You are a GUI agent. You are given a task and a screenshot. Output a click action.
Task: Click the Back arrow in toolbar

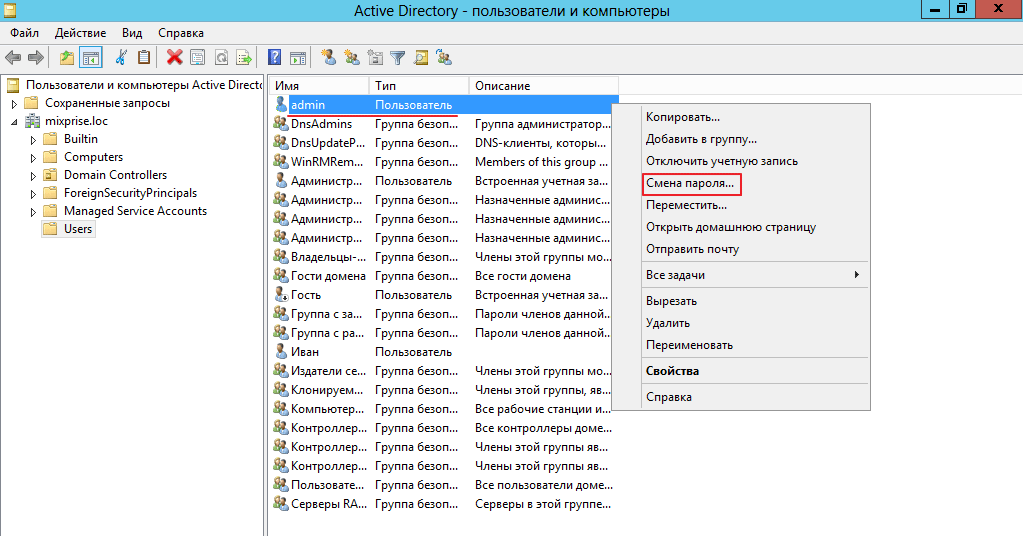point(13,58)
